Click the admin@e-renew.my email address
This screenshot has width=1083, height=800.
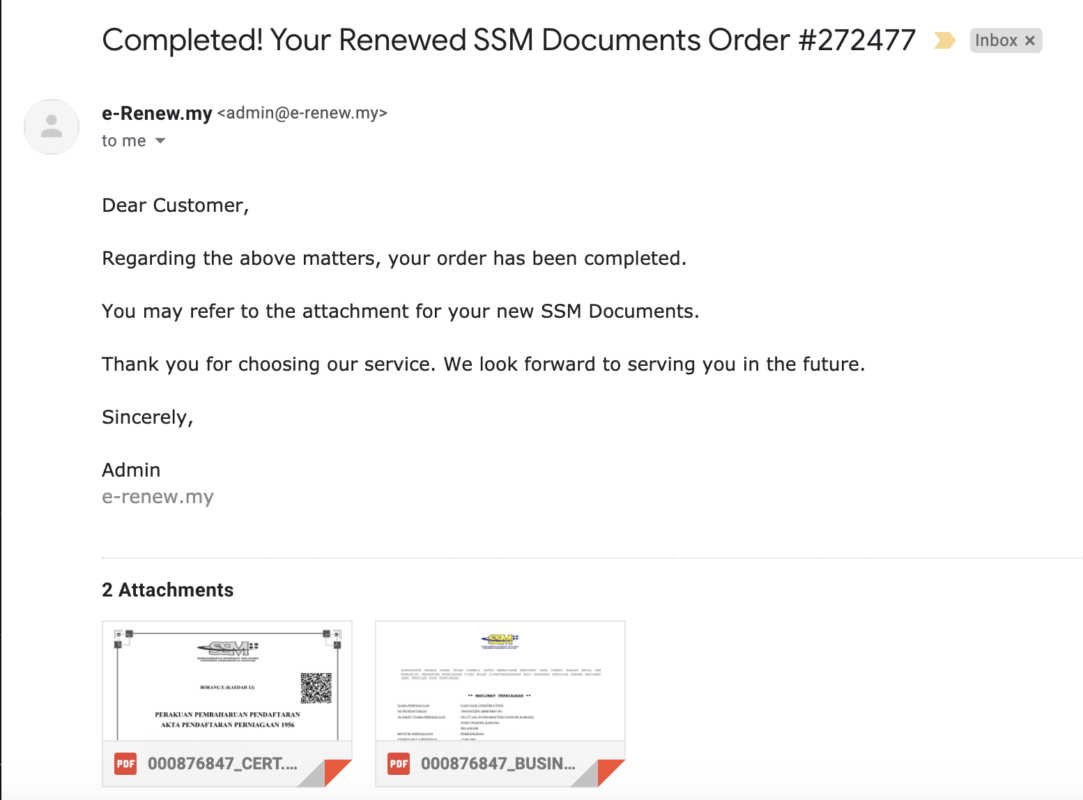pos(303,113)
